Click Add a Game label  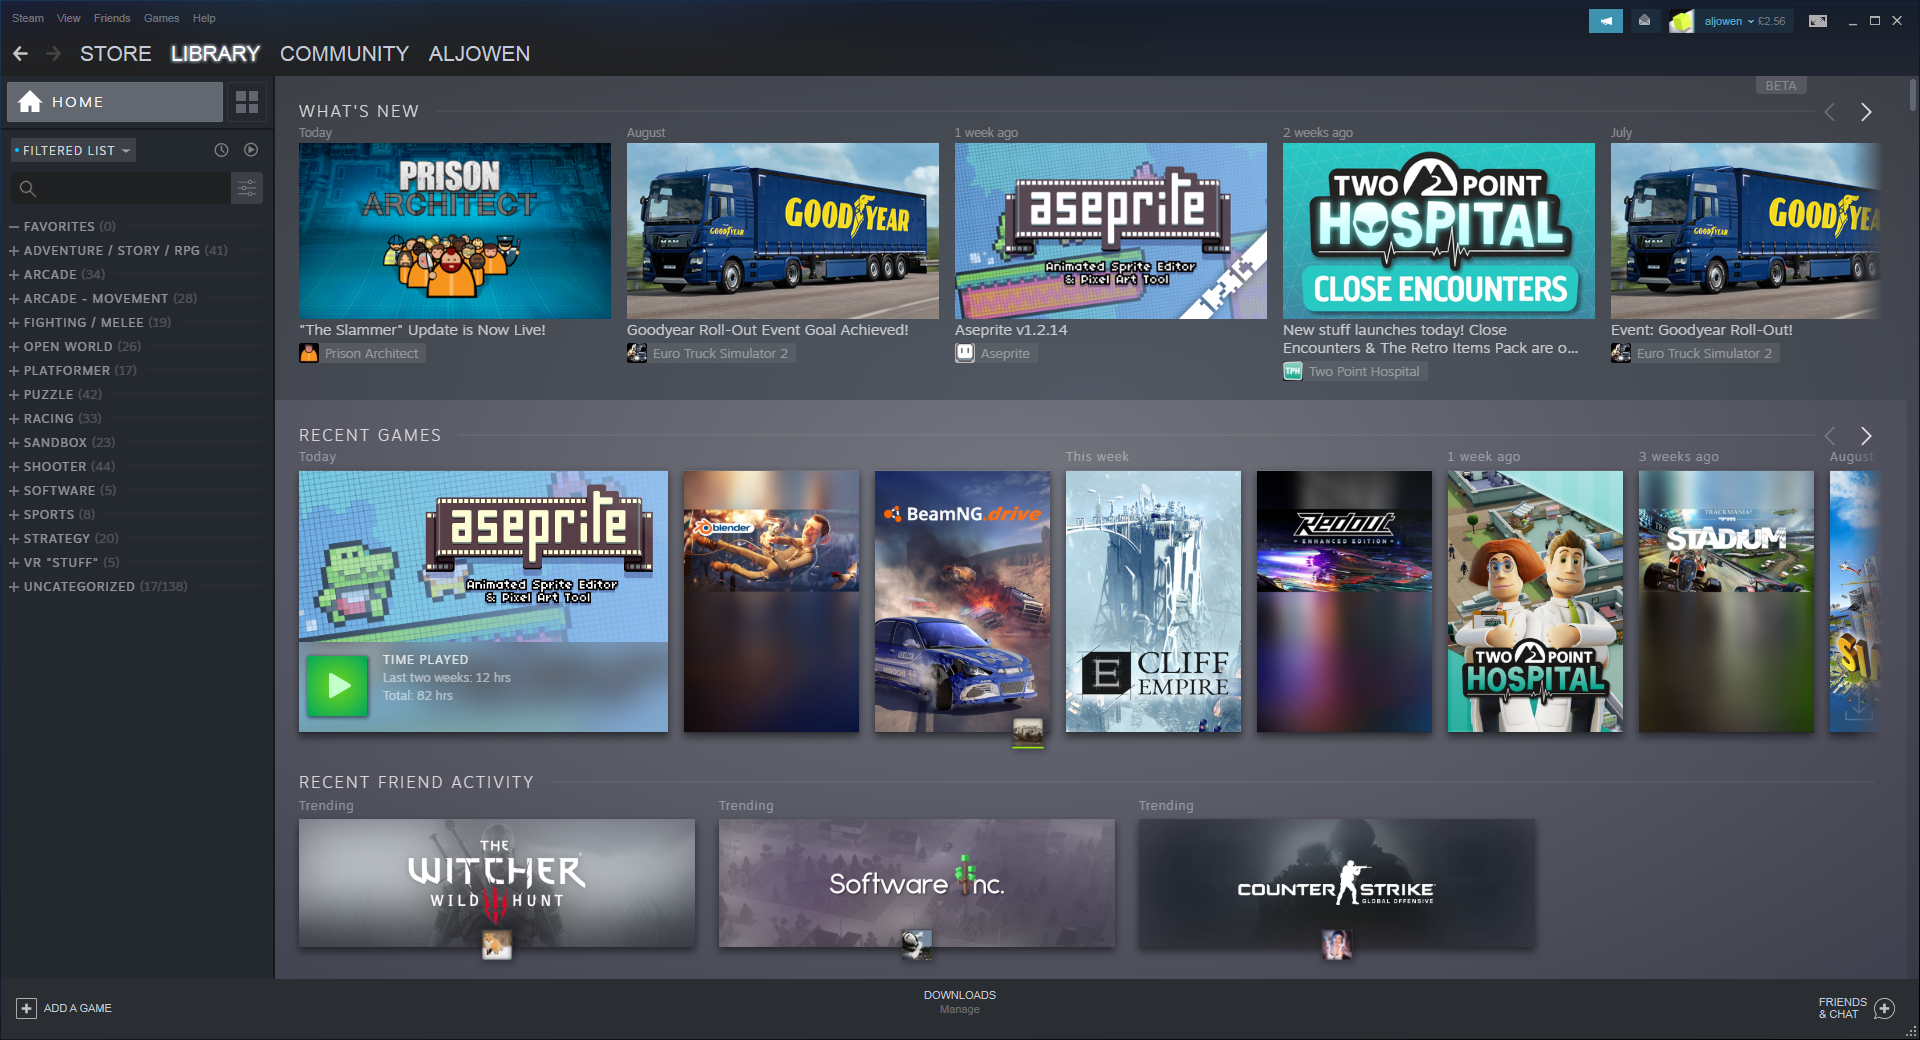click(x=78, y=1008)
